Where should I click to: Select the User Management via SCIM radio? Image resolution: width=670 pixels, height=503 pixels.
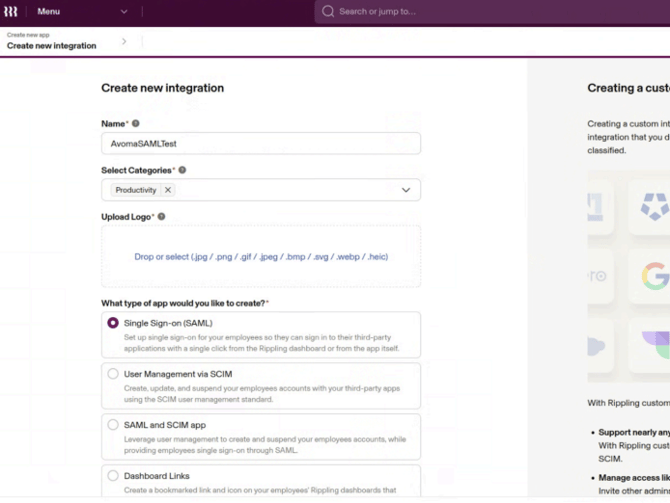click(x=113, y=374)
